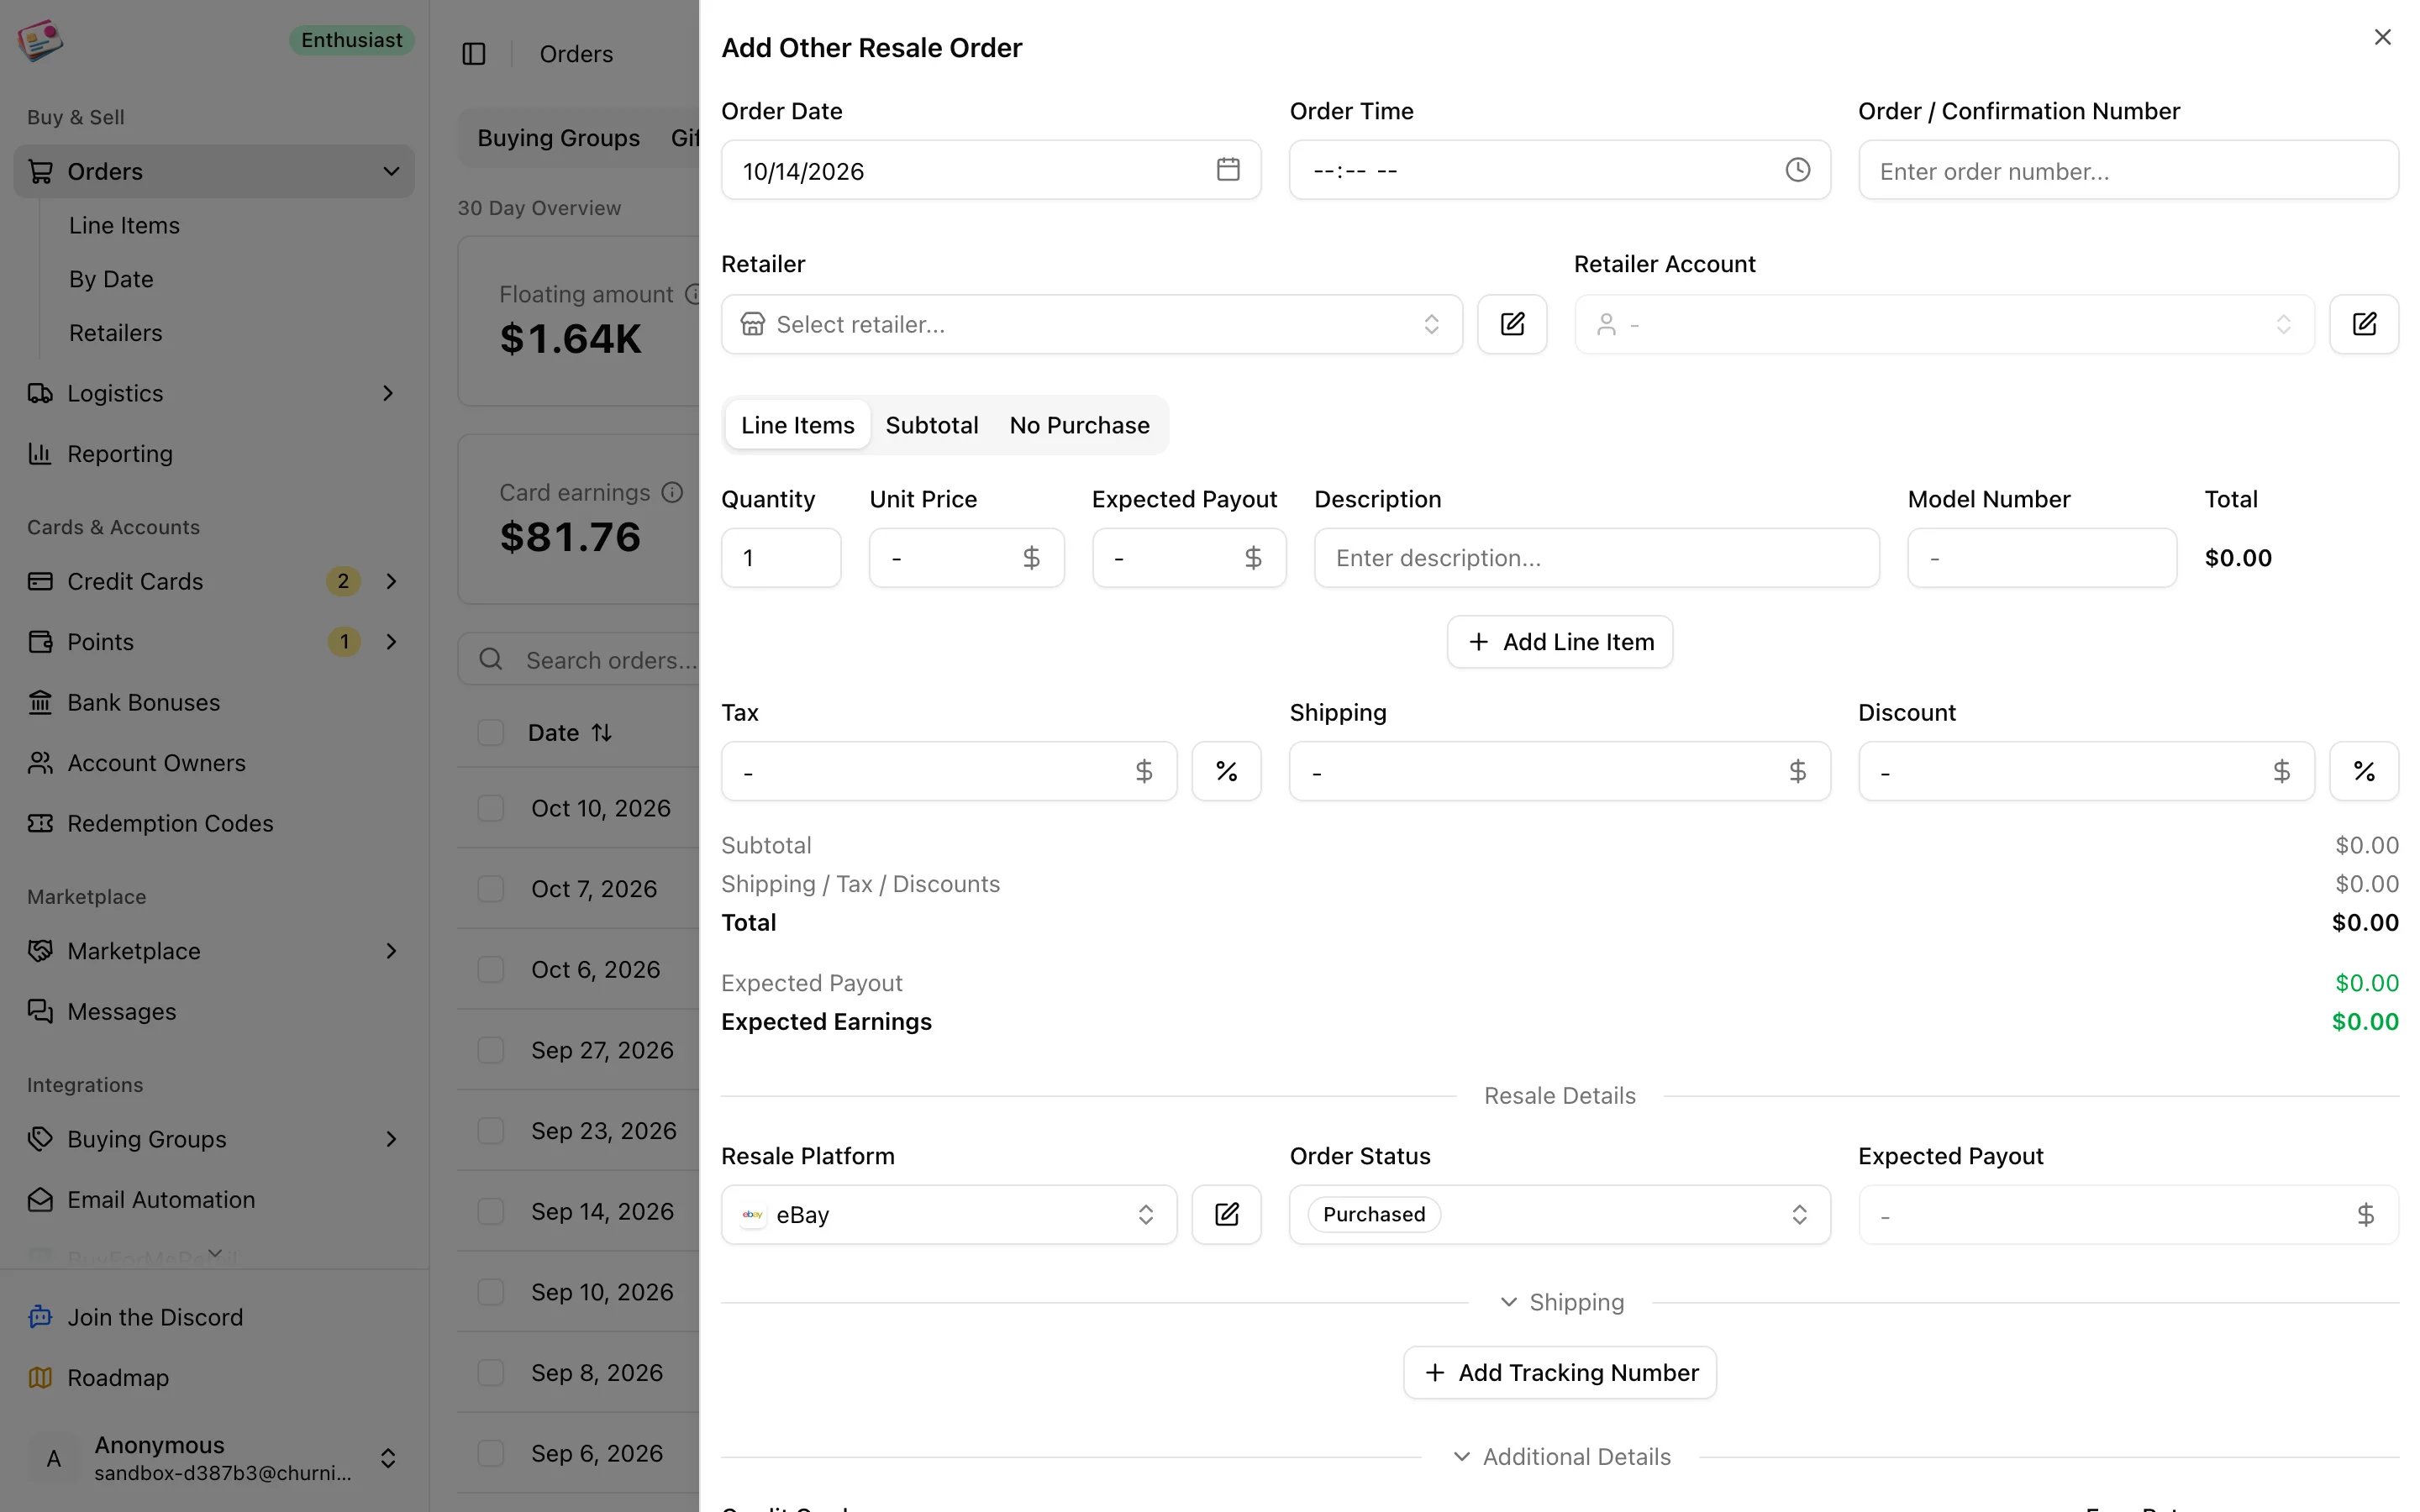The height and width of the screenshot is (1512, 2420).
Task: Switch to the Subtotal tab
Action: 931,425
